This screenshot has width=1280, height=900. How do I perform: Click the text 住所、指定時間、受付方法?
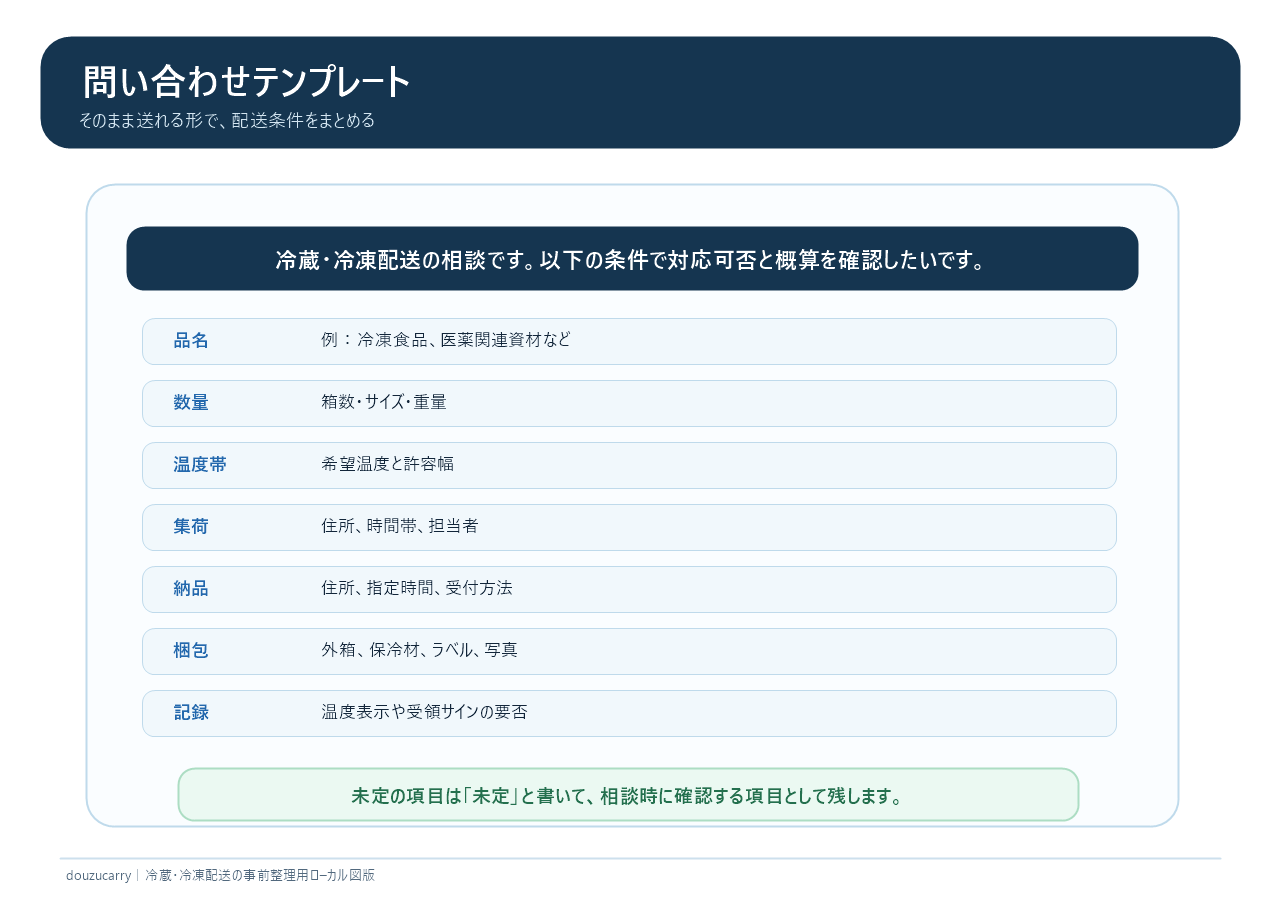click(417, 588)
